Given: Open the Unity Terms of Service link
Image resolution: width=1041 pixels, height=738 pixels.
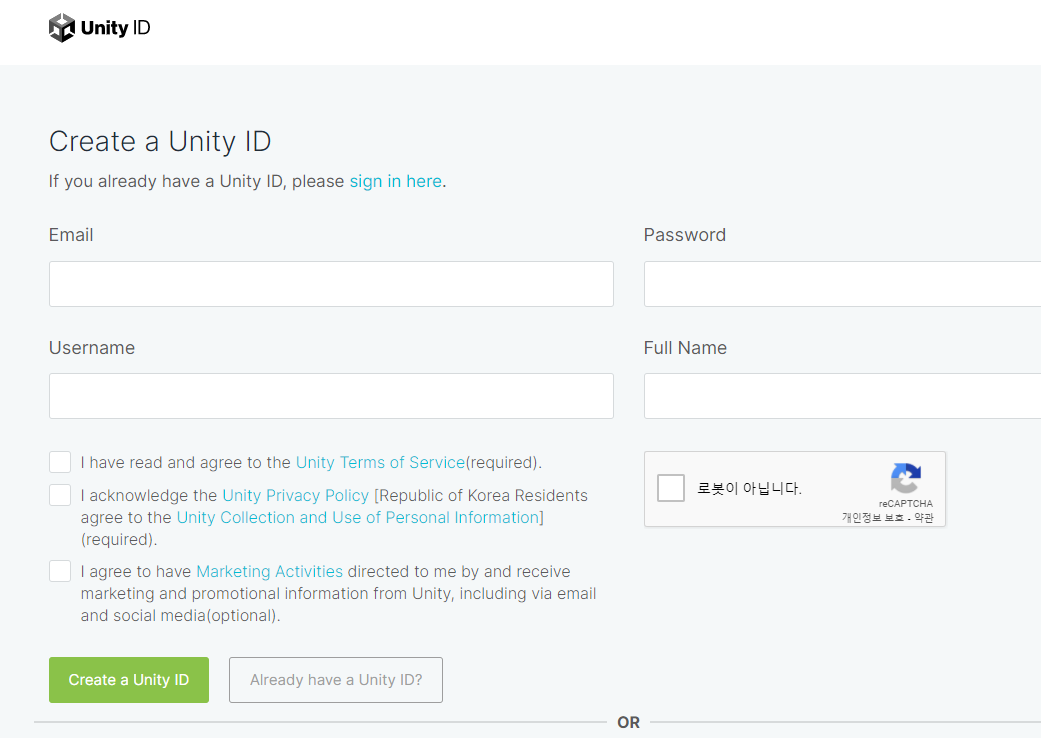Looking at the screenshot, I should 380,463.
